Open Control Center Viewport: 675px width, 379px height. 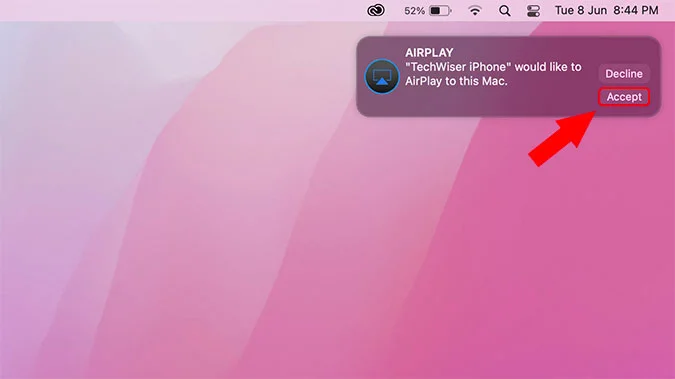(533, 10)
